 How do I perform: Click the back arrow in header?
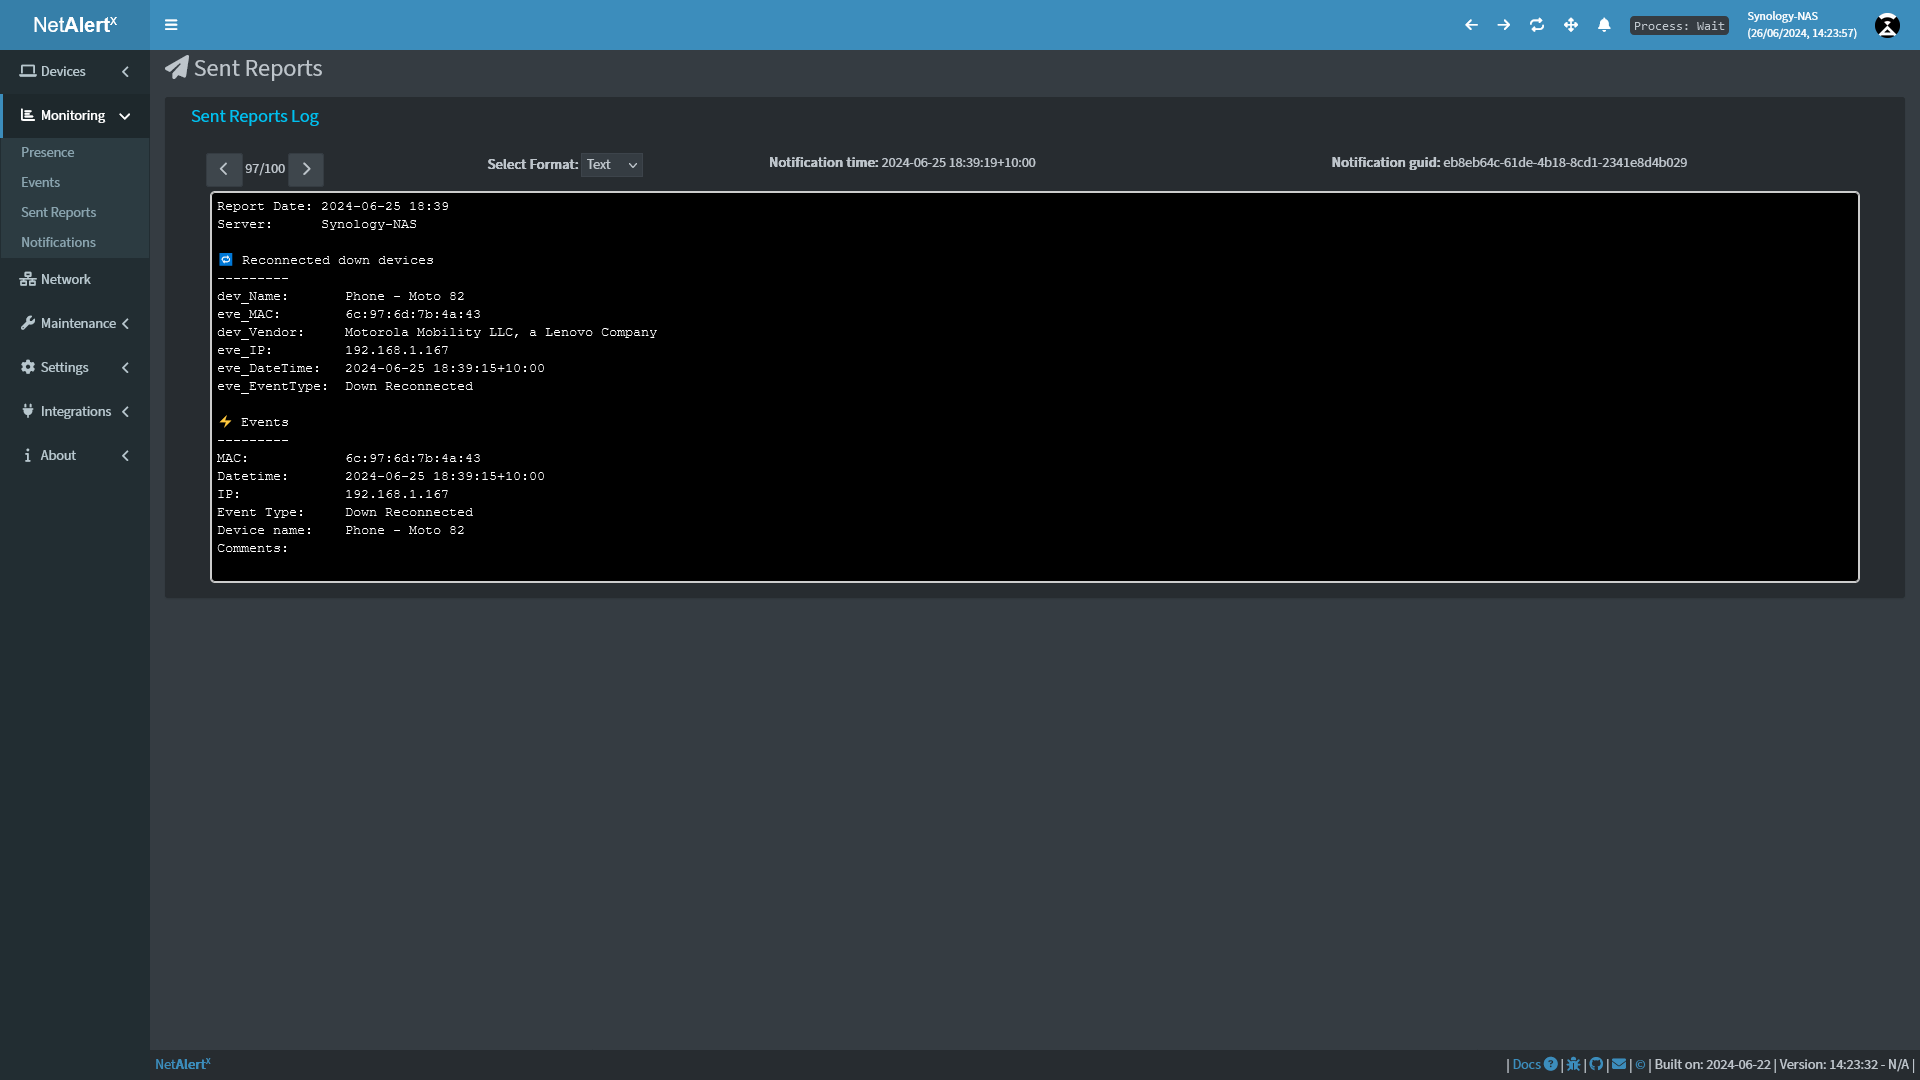(1471, 25)
